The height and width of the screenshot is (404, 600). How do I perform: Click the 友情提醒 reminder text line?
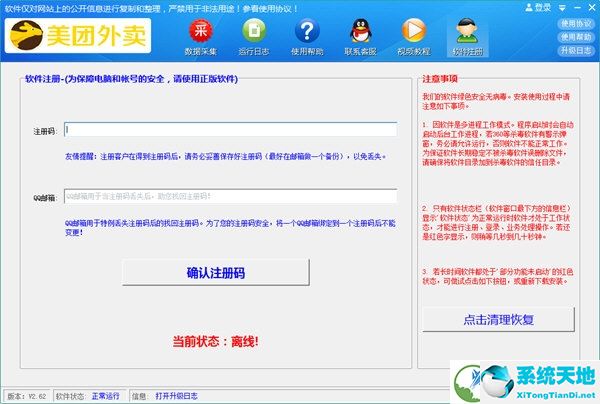click(226, 156)
